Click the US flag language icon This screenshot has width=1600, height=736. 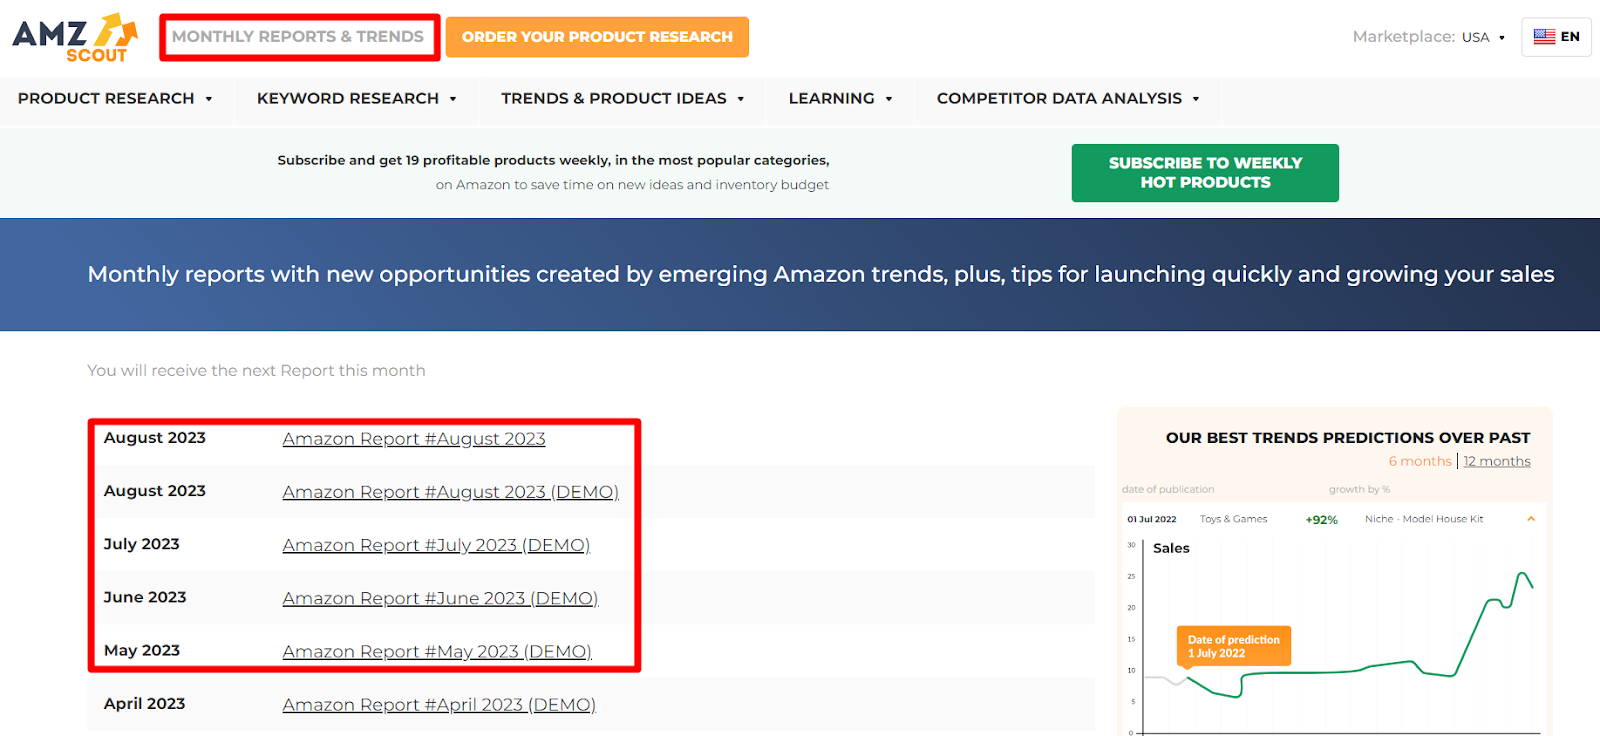1544,37
